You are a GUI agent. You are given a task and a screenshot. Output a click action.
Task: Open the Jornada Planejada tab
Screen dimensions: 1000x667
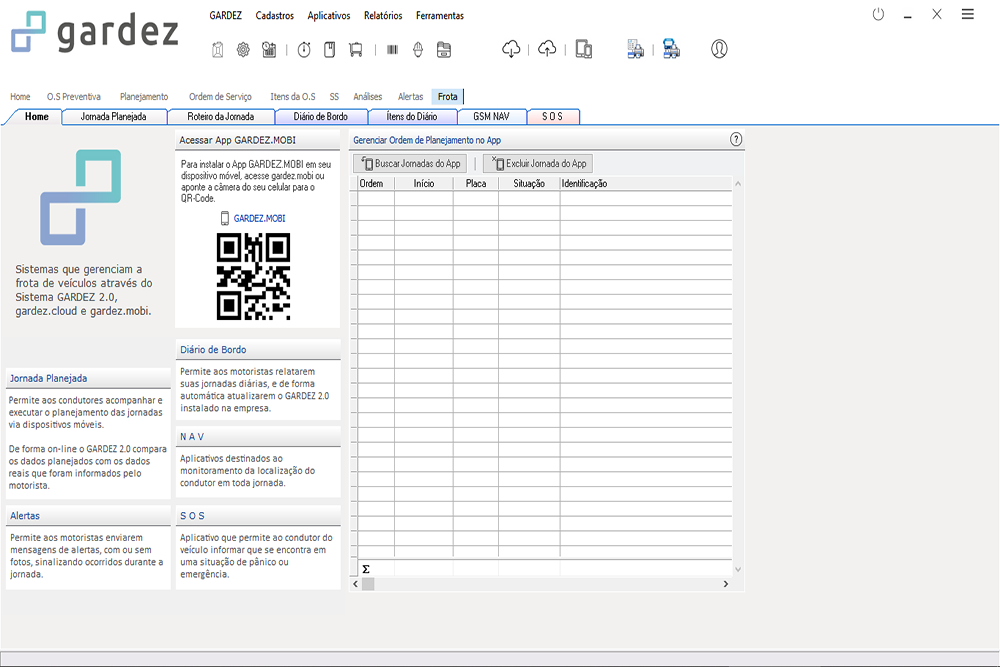click(x=114, y=117)
